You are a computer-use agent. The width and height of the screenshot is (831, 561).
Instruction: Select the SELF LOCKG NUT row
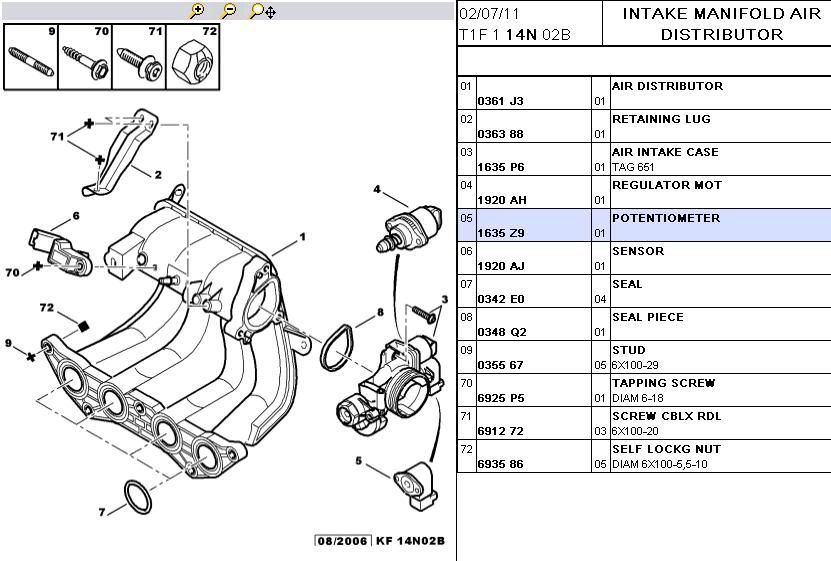coord(644,456)
